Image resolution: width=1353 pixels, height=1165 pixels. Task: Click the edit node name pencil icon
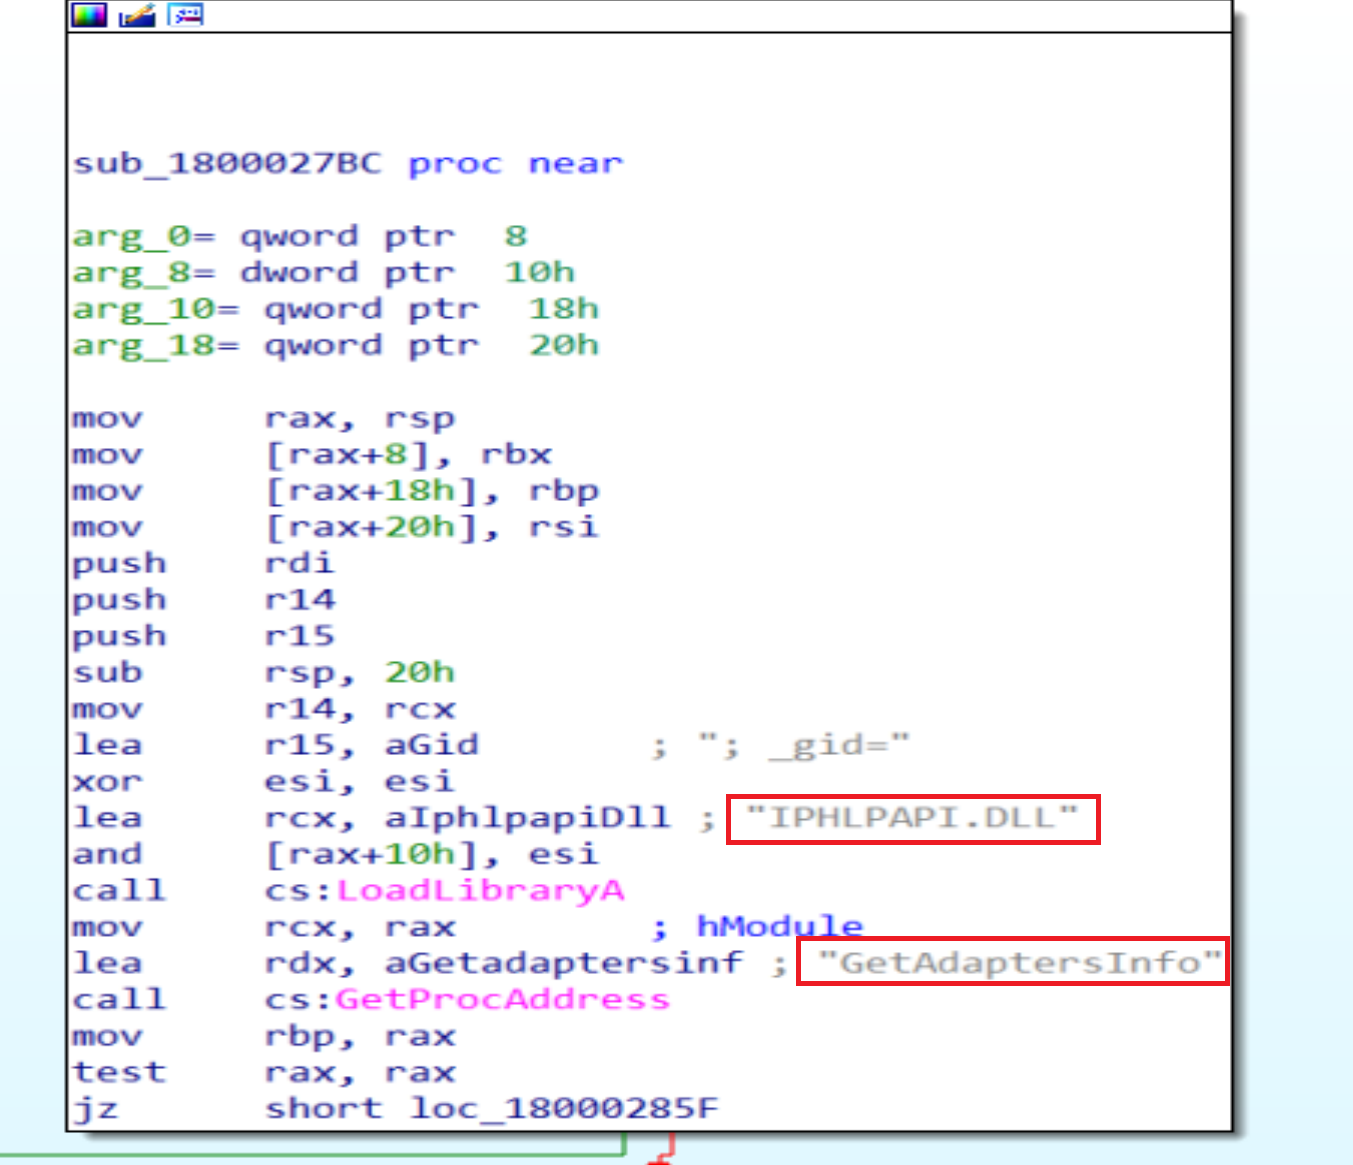(137, 15)
